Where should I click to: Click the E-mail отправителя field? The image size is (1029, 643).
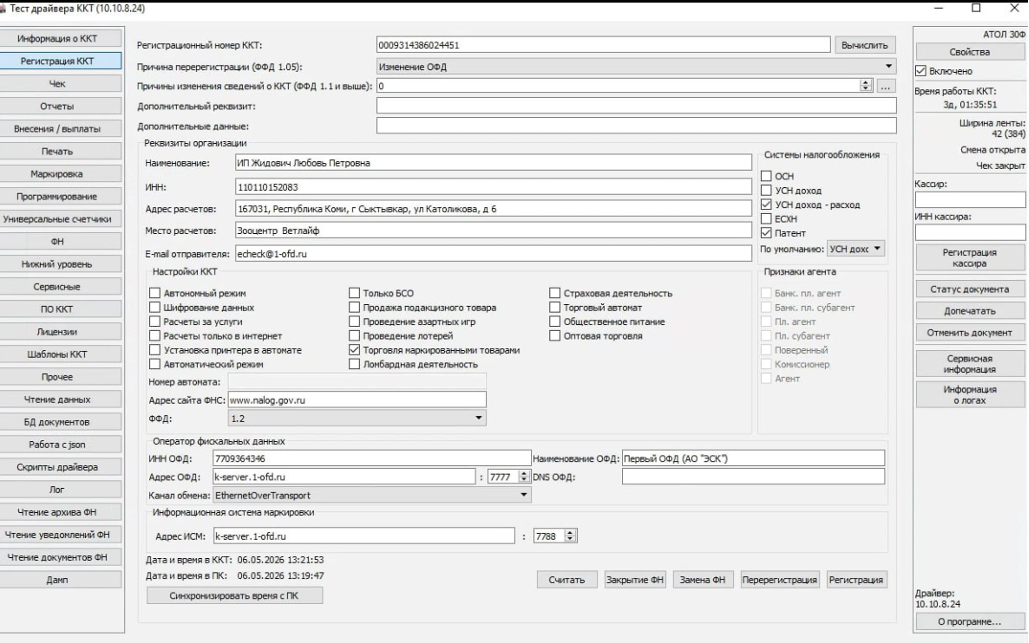point(494,254)
